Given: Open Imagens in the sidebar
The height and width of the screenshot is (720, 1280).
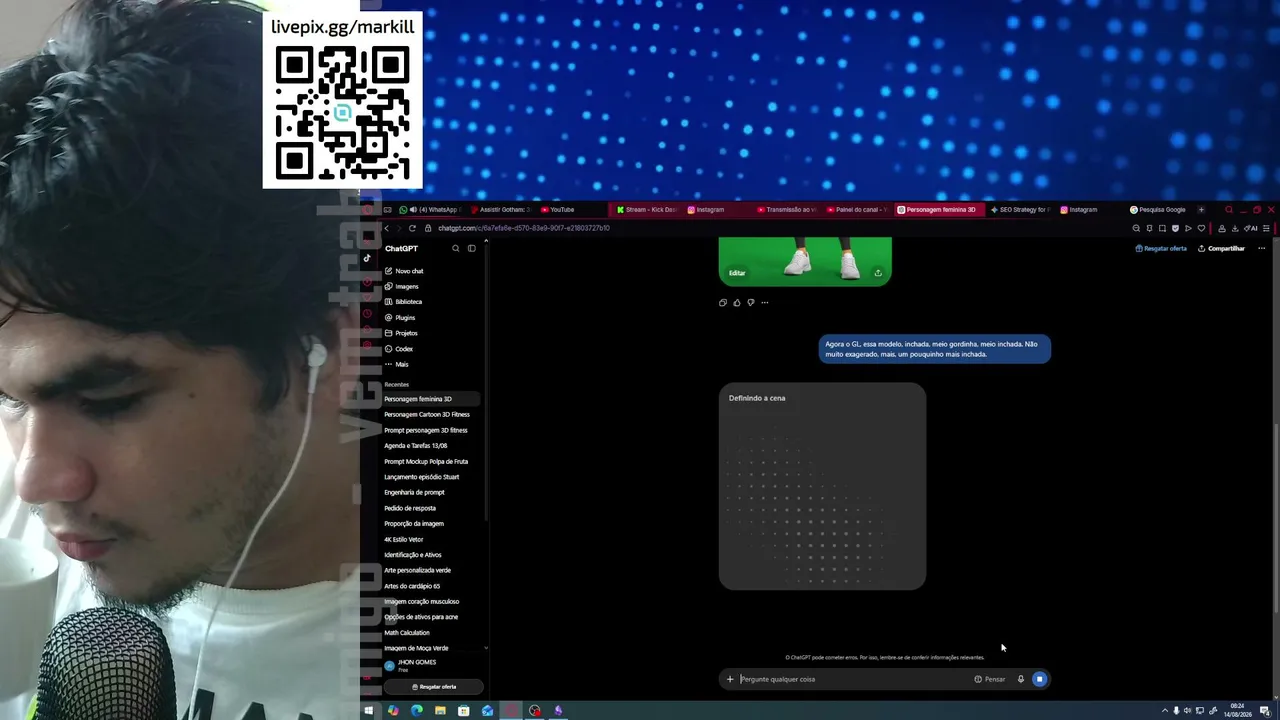Looking at the screenshot, I should [402, 287].
